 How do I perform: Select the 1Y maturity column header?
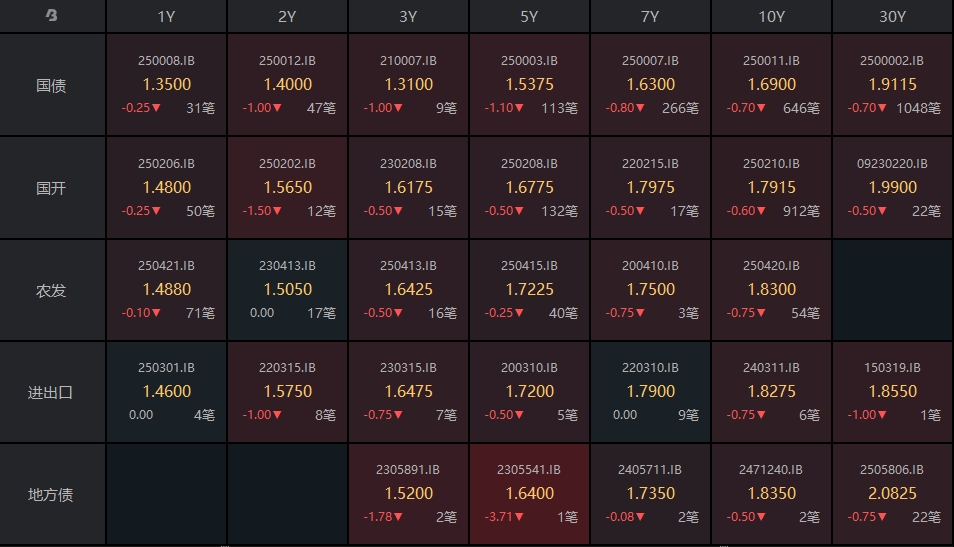tap(167, 16)
